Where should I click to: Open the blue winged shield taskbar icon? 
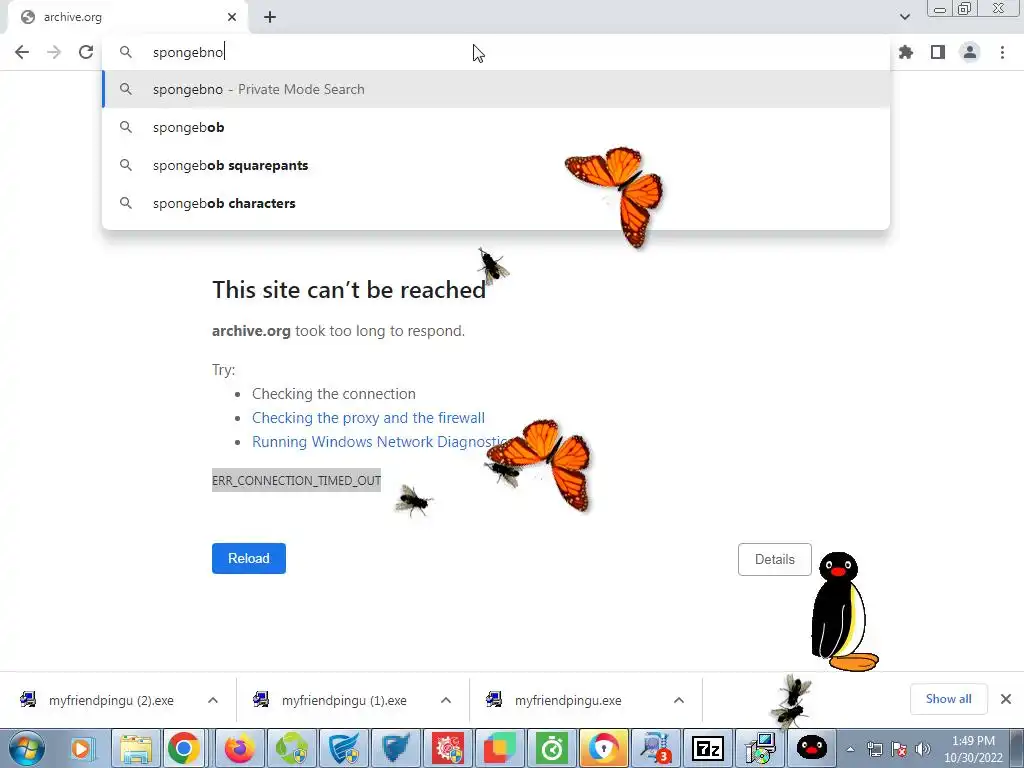click(344, 748)
